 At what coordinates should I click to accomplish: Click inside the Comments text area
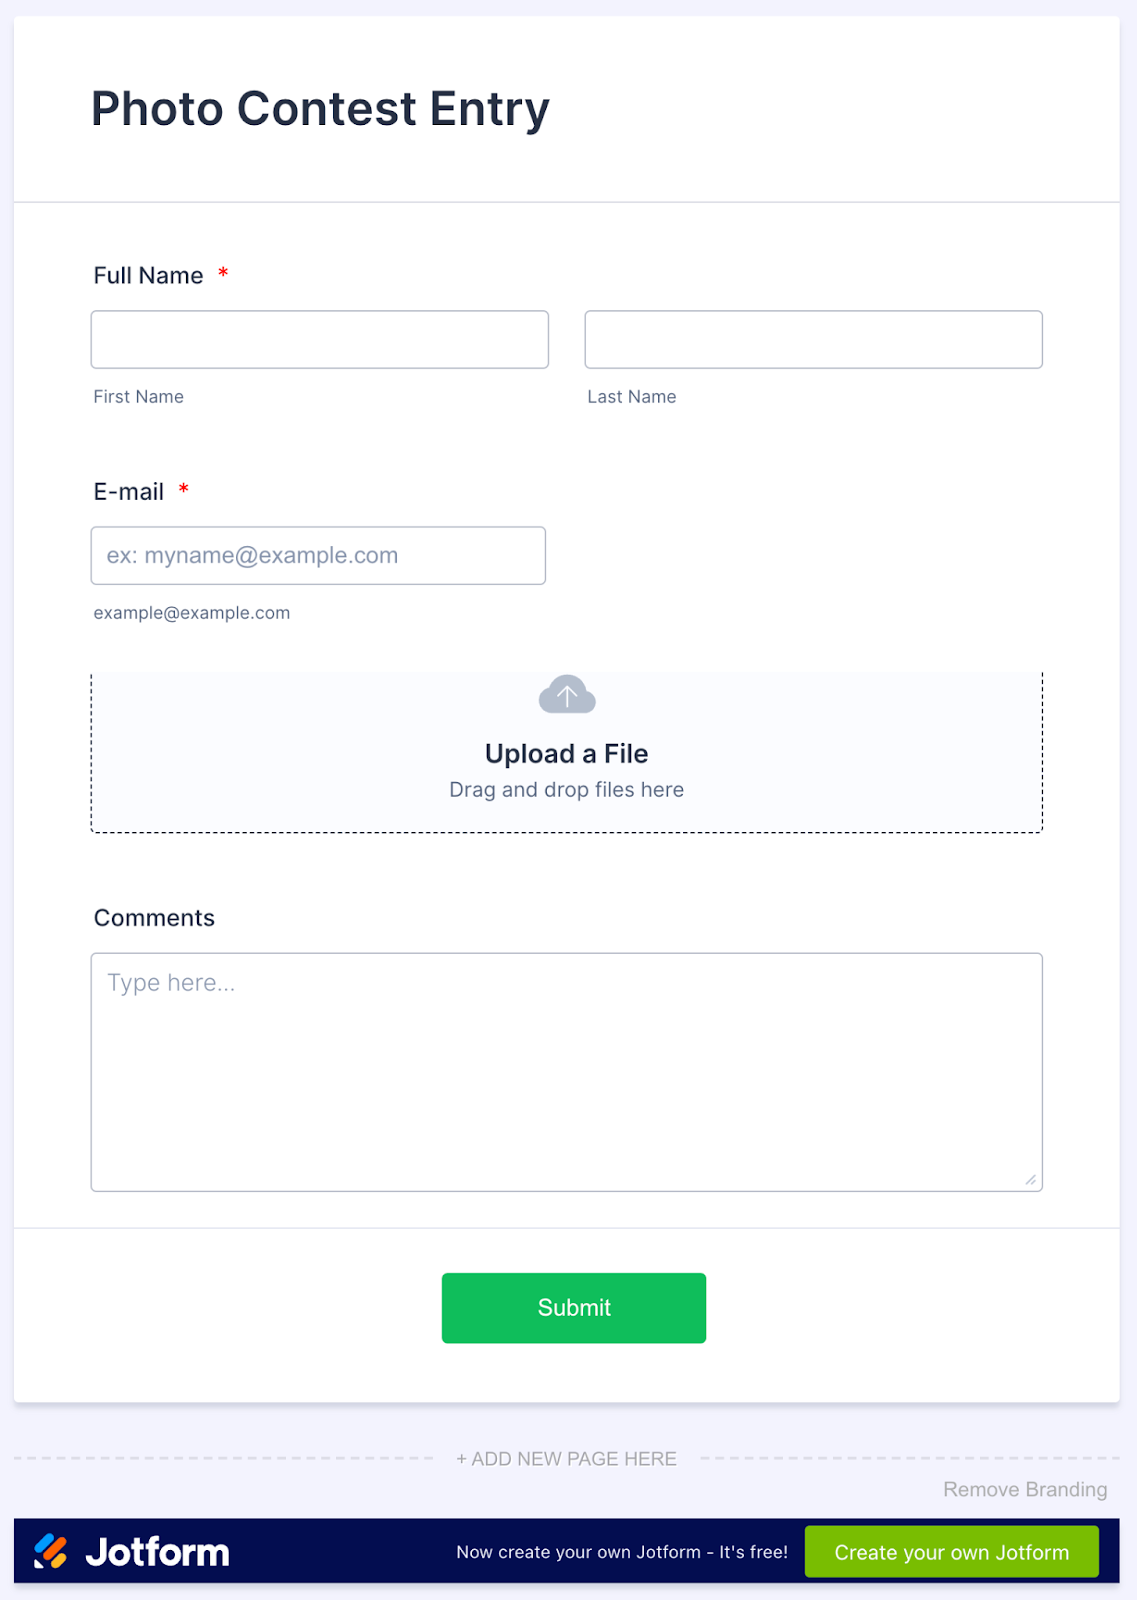[x=566, y=1072]
